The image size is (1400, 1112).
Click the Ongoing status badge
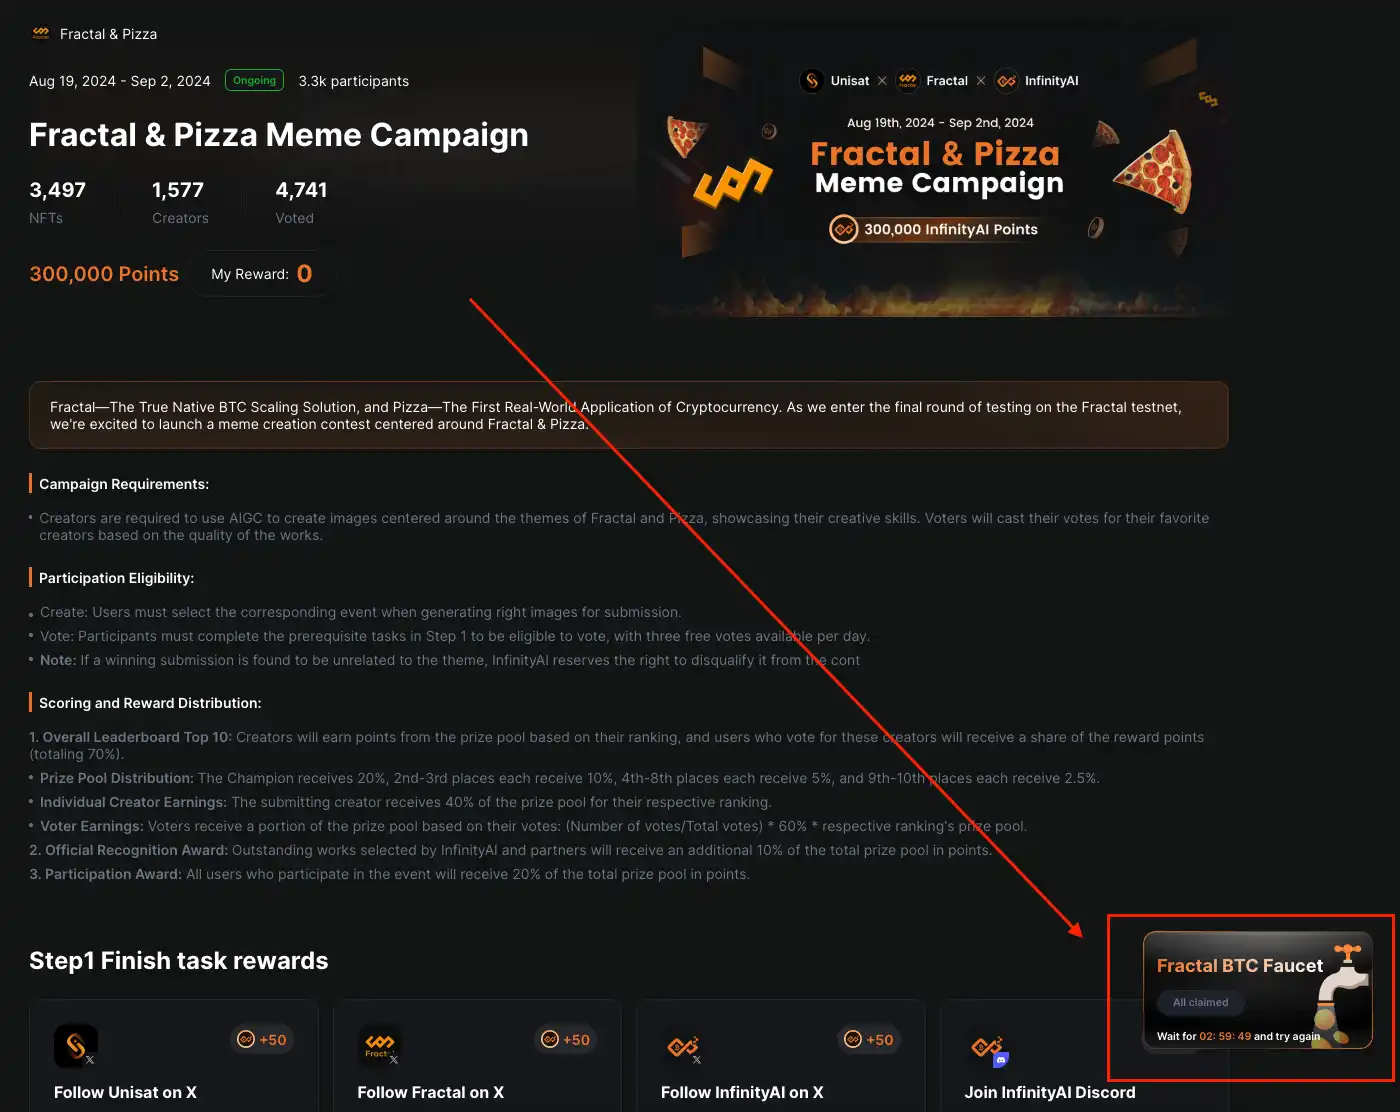254,80
